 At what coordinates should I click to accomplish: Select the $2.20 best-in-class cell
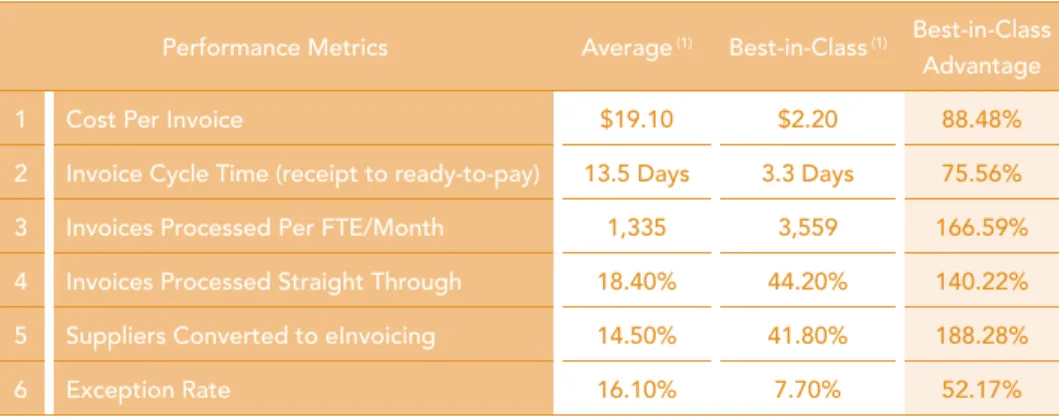click(807, 120)
